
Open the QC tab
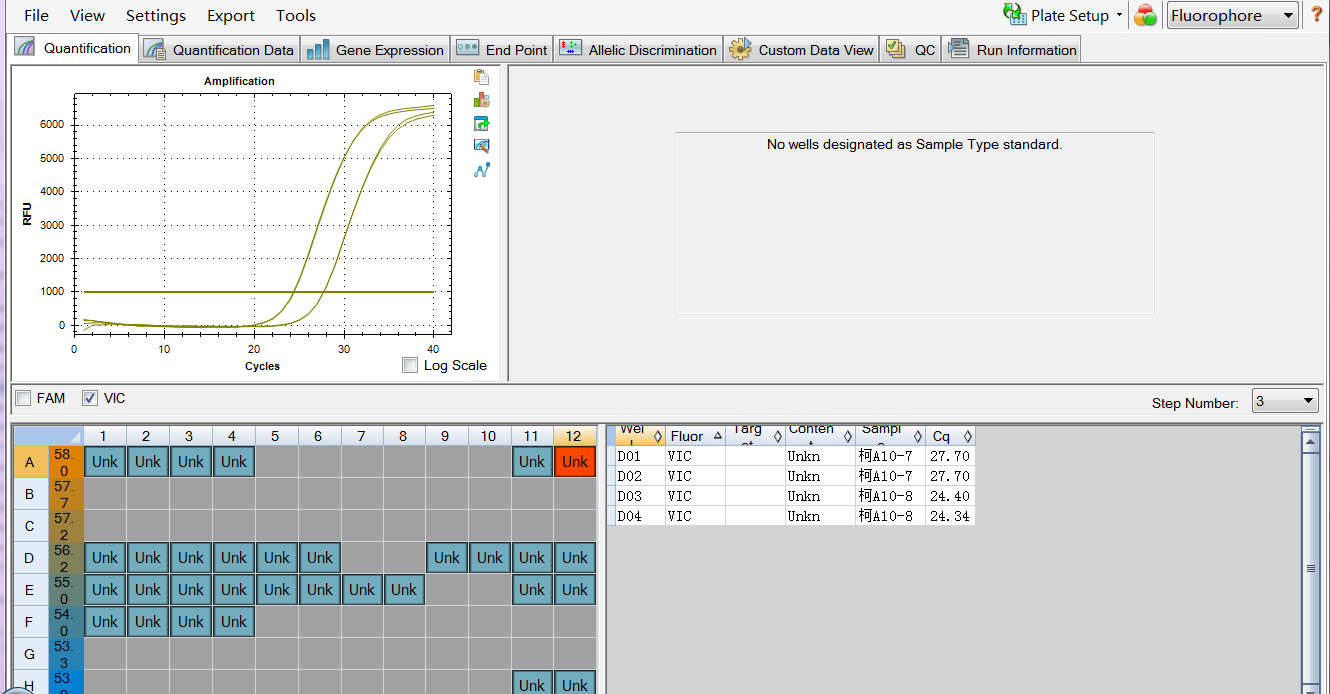click(x=911, y=50)
